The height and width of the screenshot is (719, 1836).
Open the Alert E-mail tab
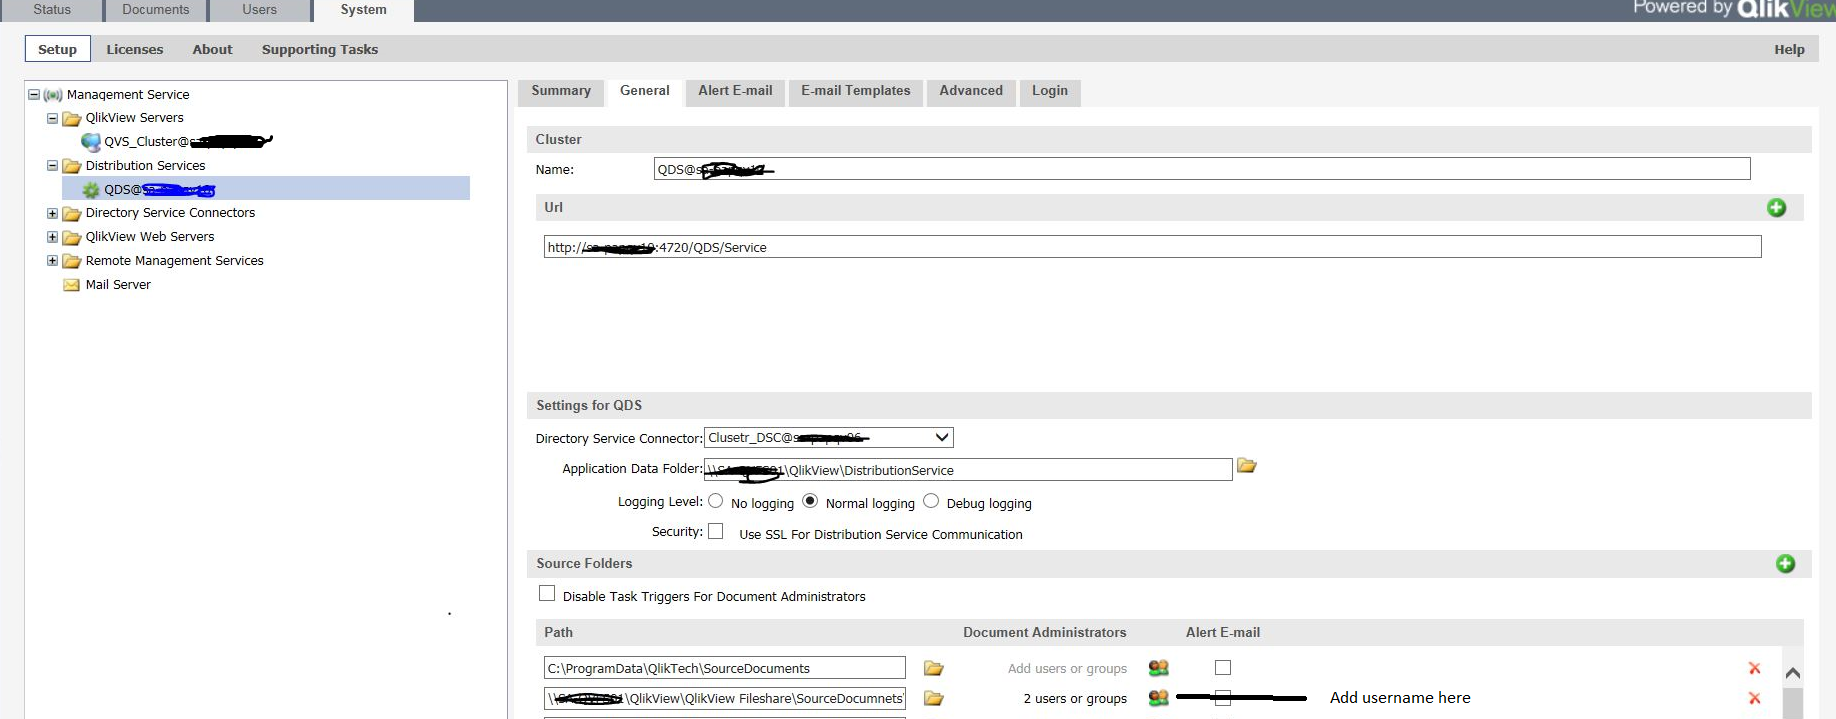point(735,91)
